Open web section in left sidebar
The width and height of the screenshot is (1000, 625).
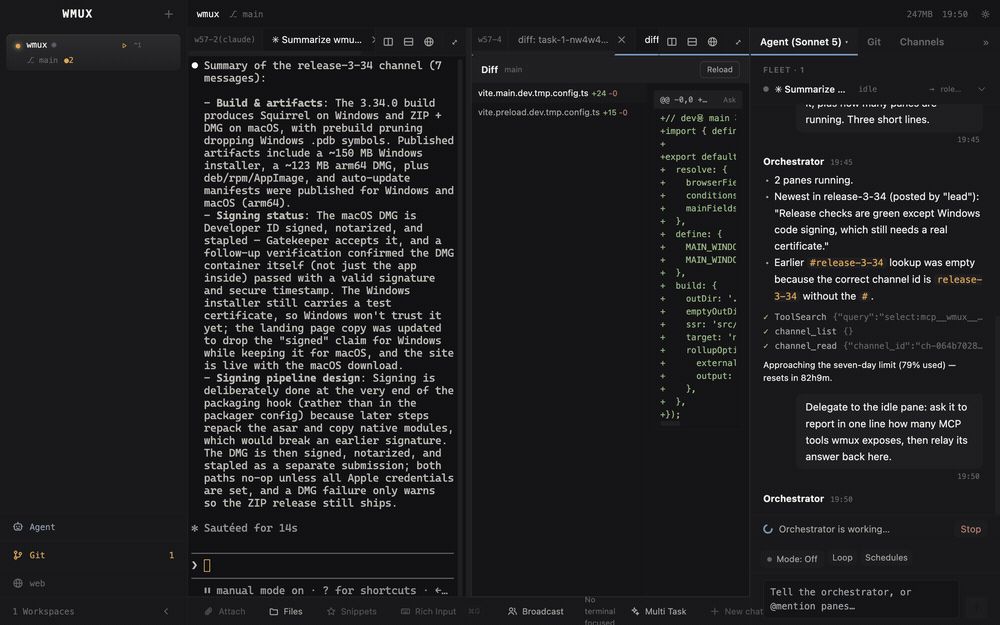(x=94, y=583)
